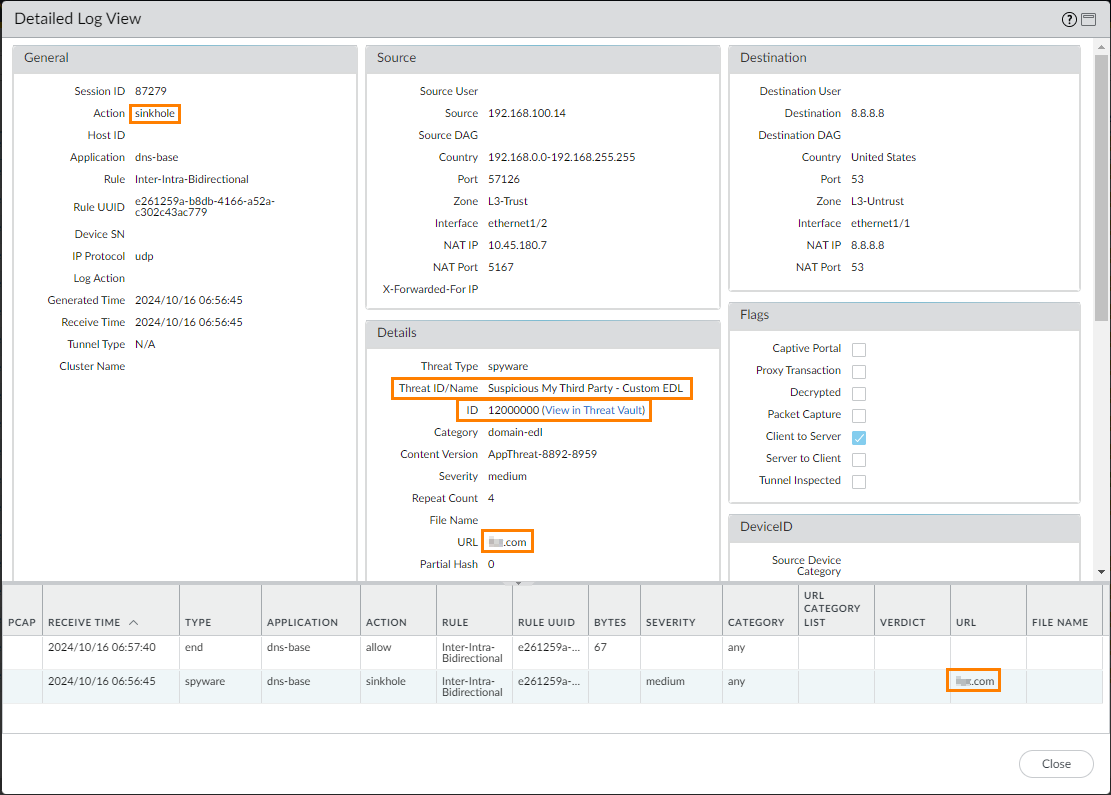Check the Packet Capture flag

click(858, 415)
